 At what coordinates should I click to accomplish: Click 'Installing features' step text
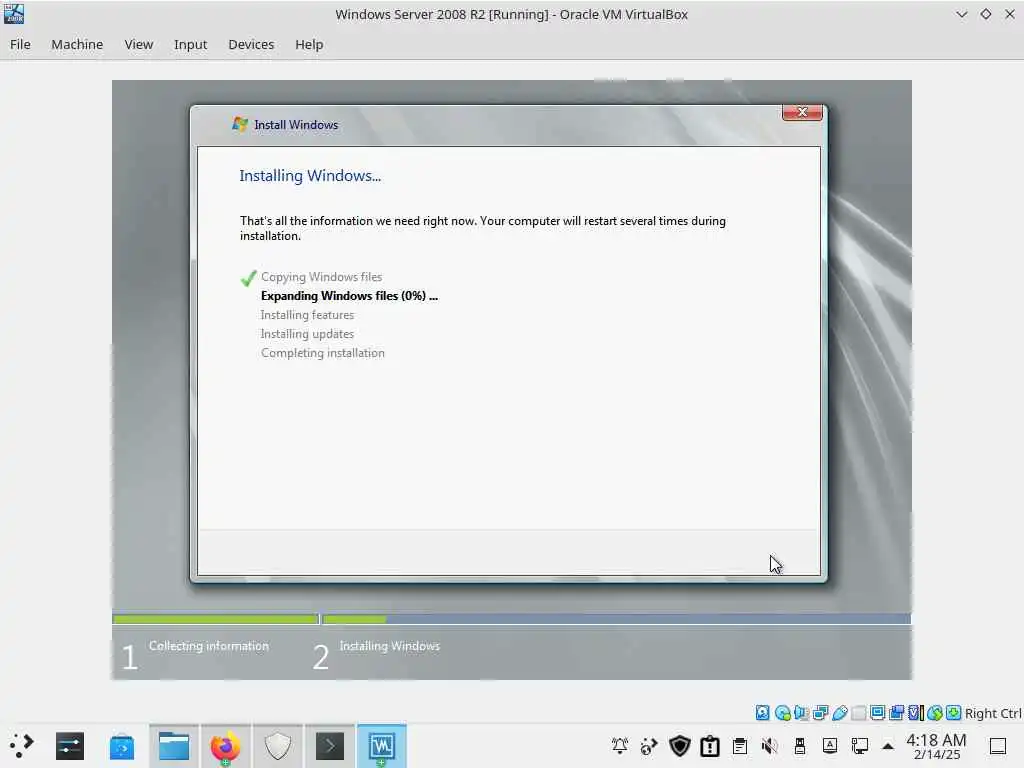pyautogui.click(x=307, y=315)
